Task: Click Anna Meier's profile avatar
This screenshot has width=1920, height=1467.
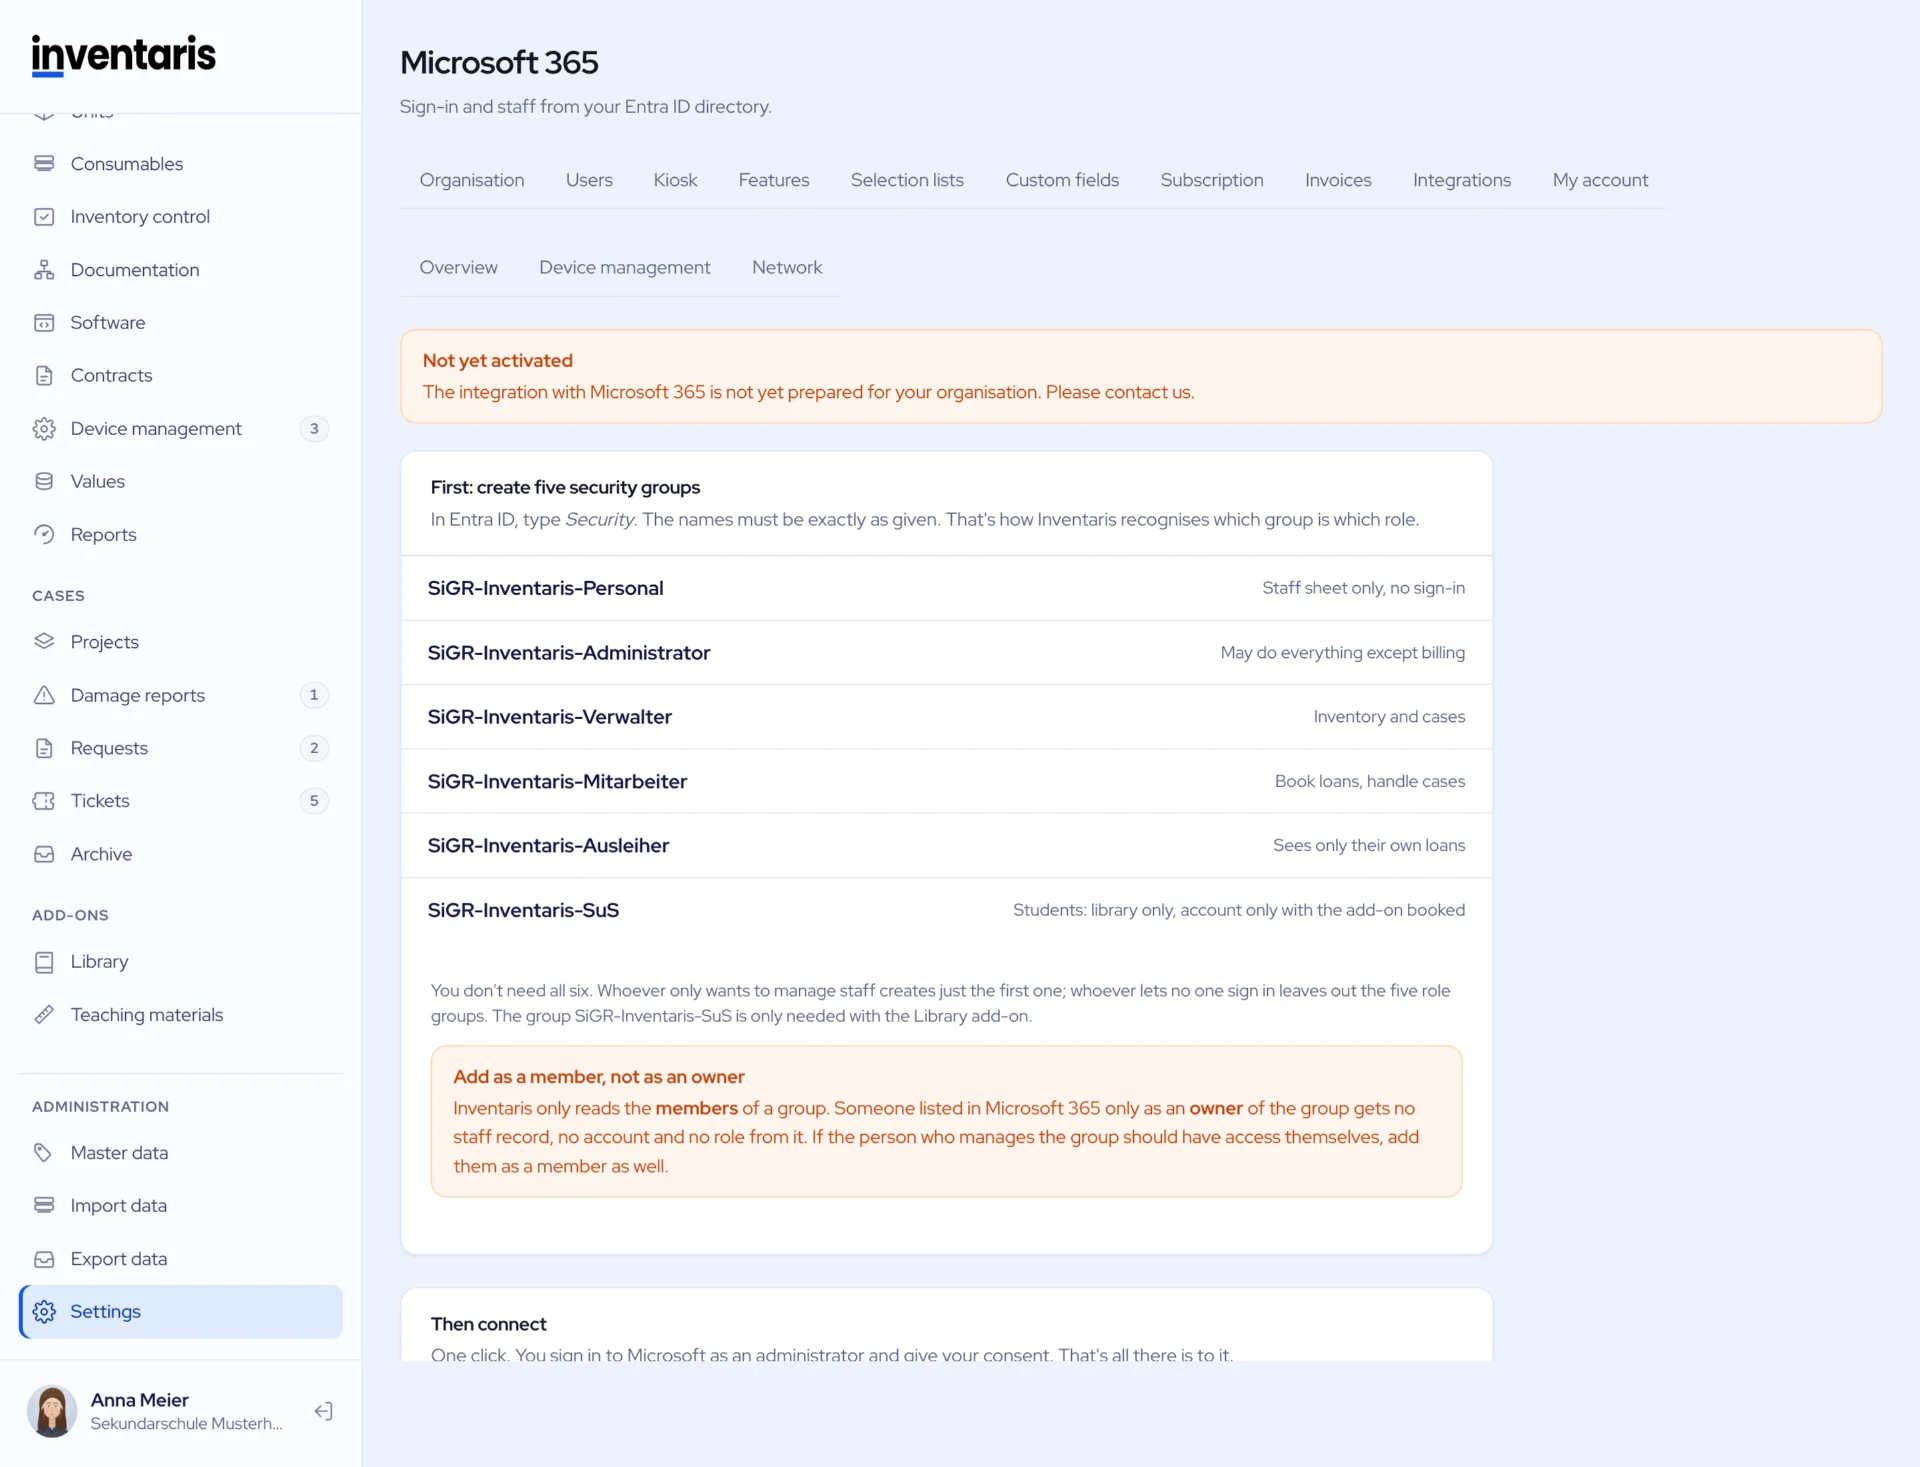Action: pyautogui.click(x=52, y=1410)
